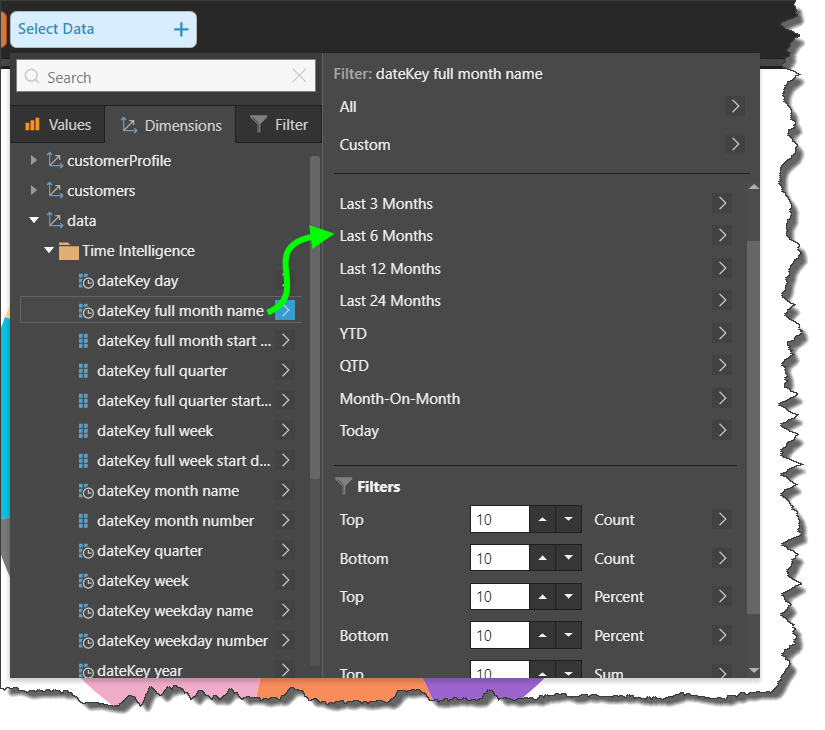825x730 pixels.
Task: Click the dateKey month name clock icon
Action: pos(86,491)
